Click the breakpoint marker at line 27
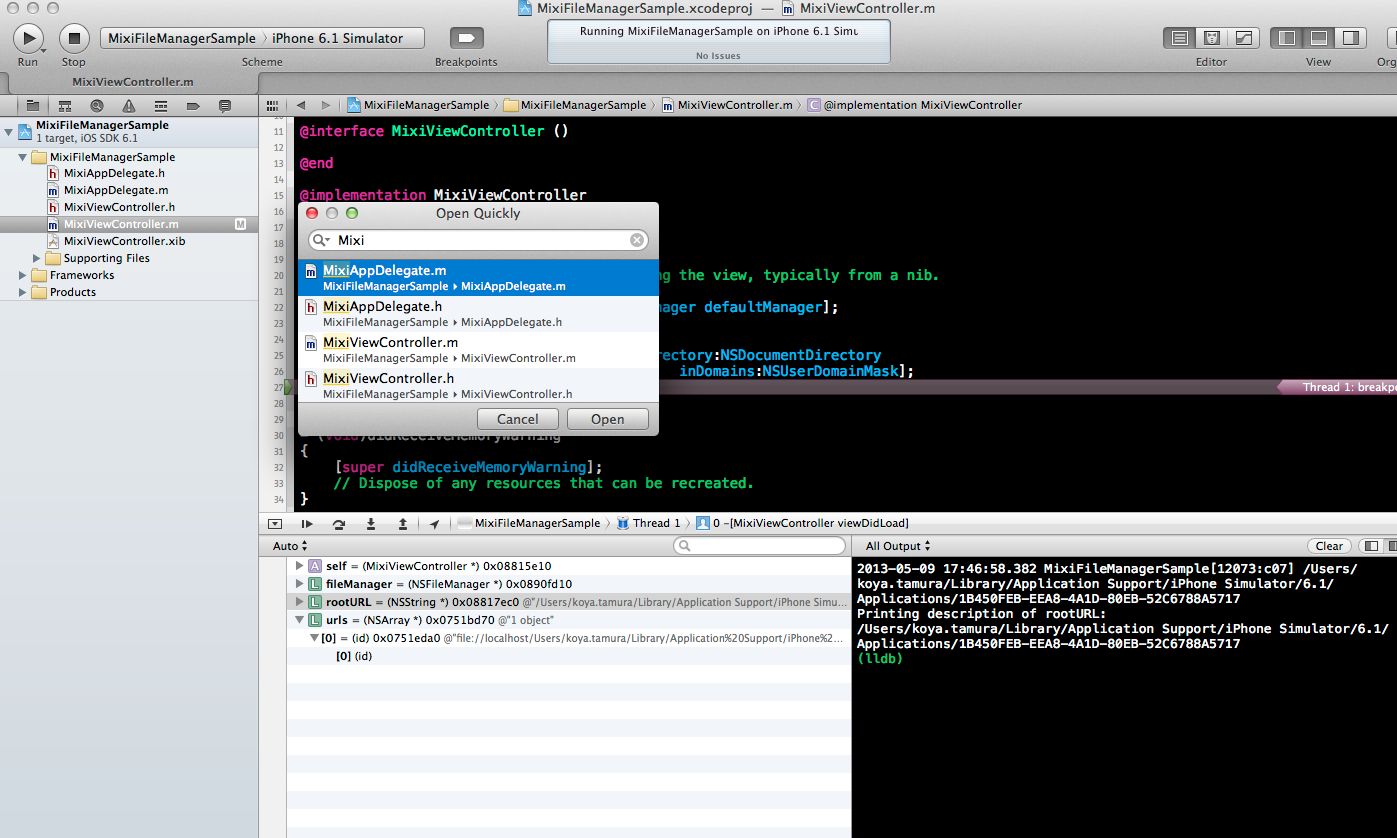This screenshot has width=1397, height=838. click(x=289, y=387)
